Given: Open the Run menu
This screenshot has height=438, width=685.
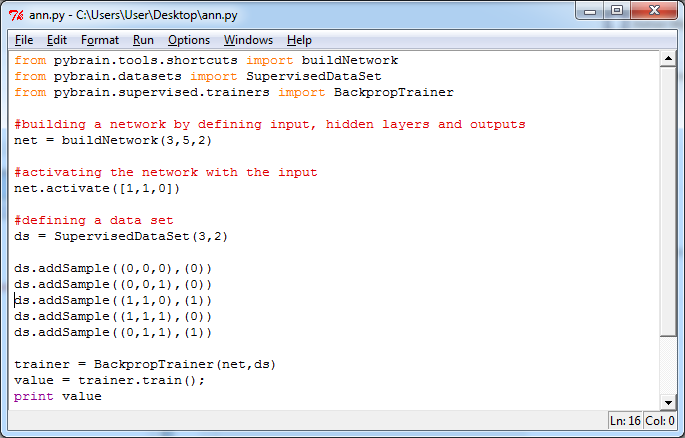Looking at the screenshot, I should [x=143, y=40].
